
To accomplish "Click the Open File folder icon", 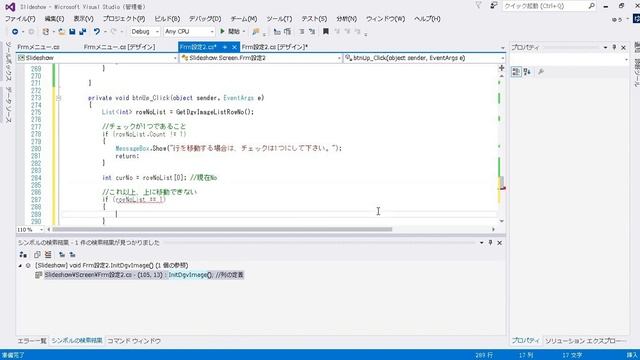I will tap(61, 31).
